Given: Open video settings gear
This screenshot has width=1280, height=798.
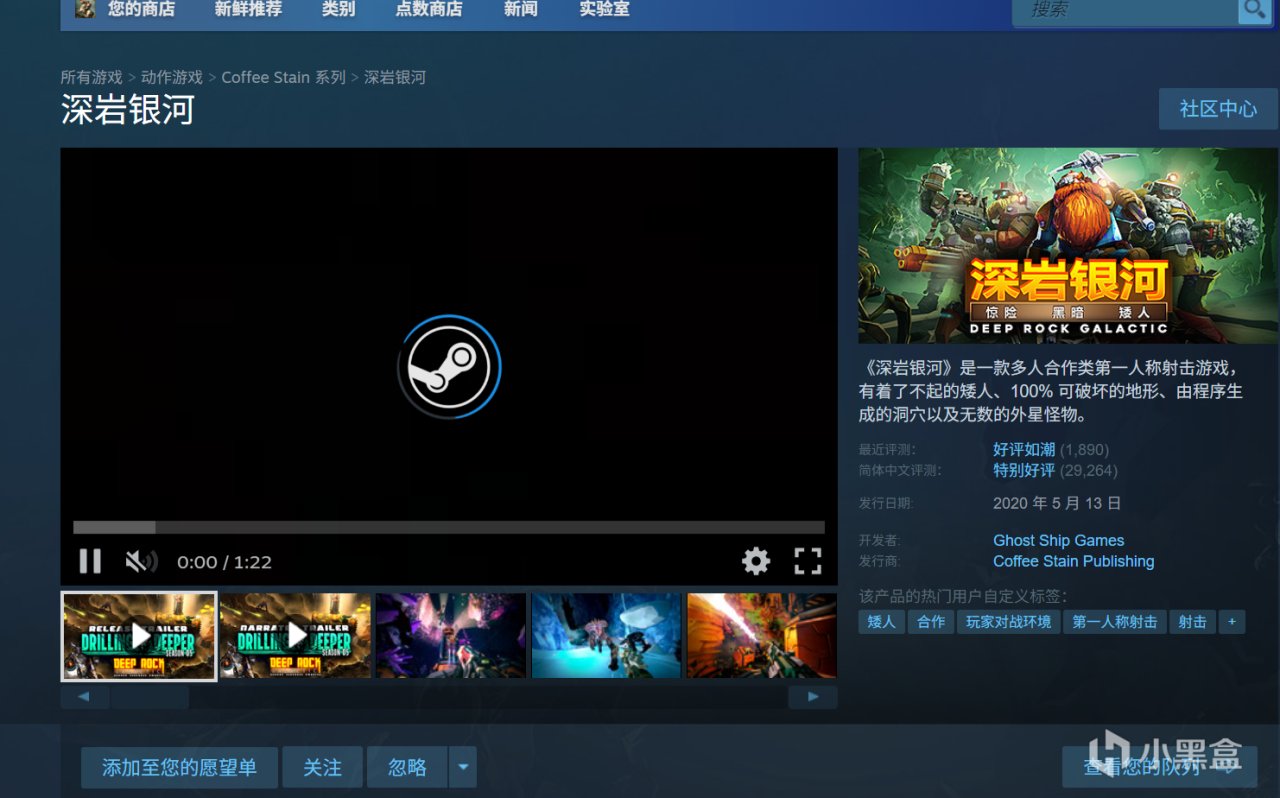Looking at the screenshot, I should pyautogui.click(x=756, y=561).
